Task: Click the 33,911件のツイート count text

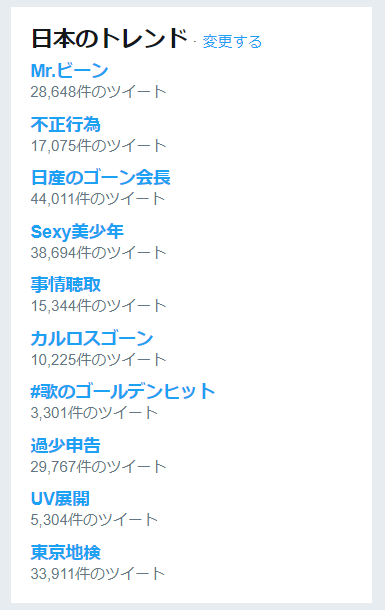Action: coord(98,573)
